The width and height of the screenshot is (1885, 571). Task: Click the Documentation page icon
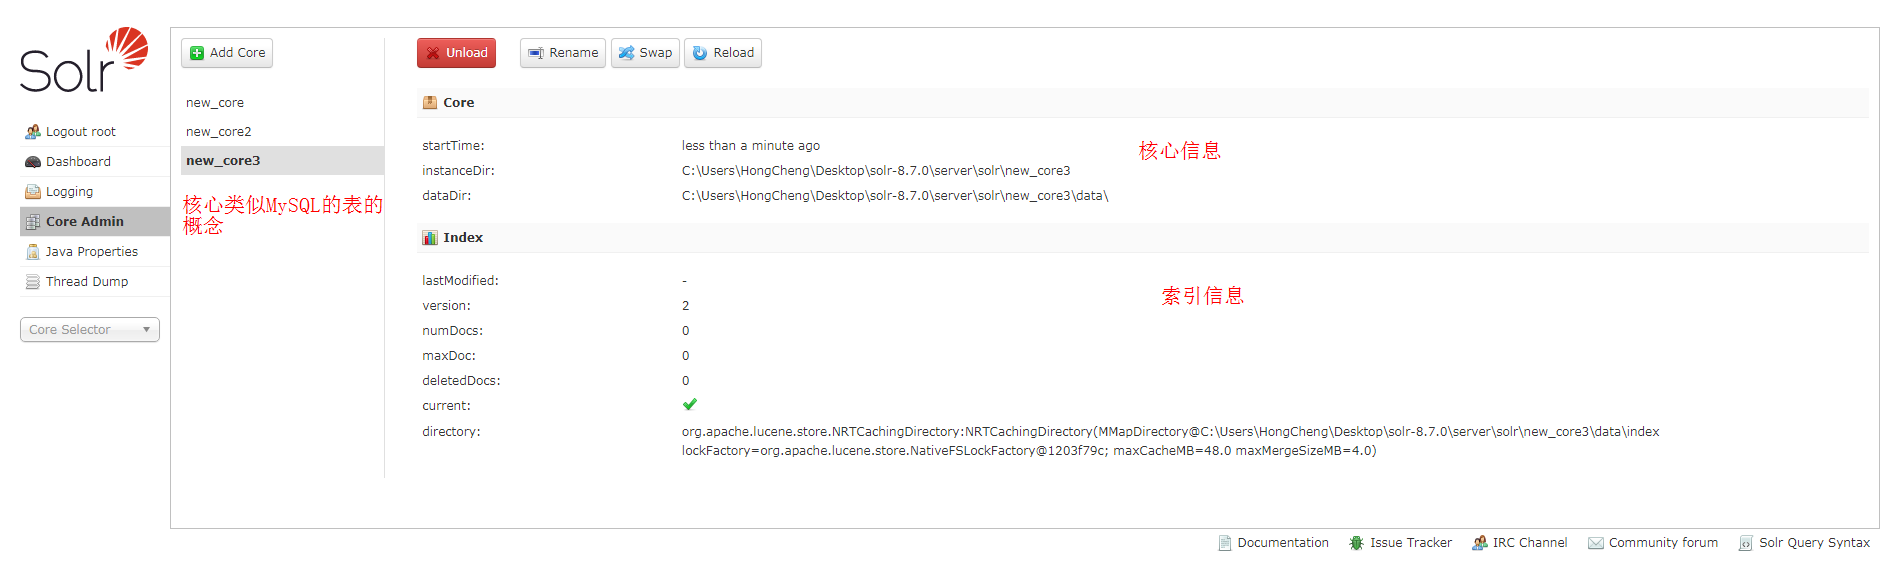[1225, 543]
